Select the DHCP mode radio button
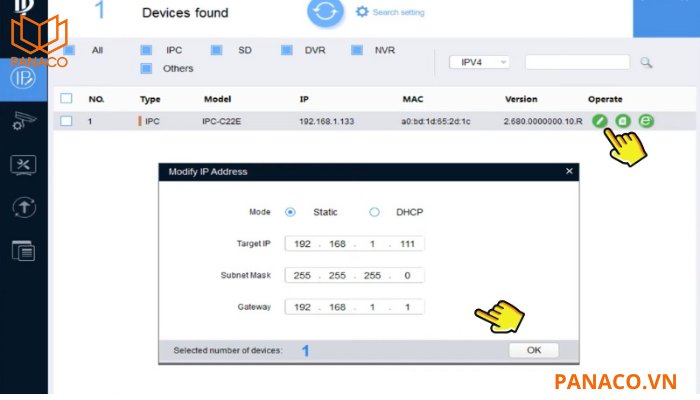Screen dimensions: 700x400 tap(374, 212)
